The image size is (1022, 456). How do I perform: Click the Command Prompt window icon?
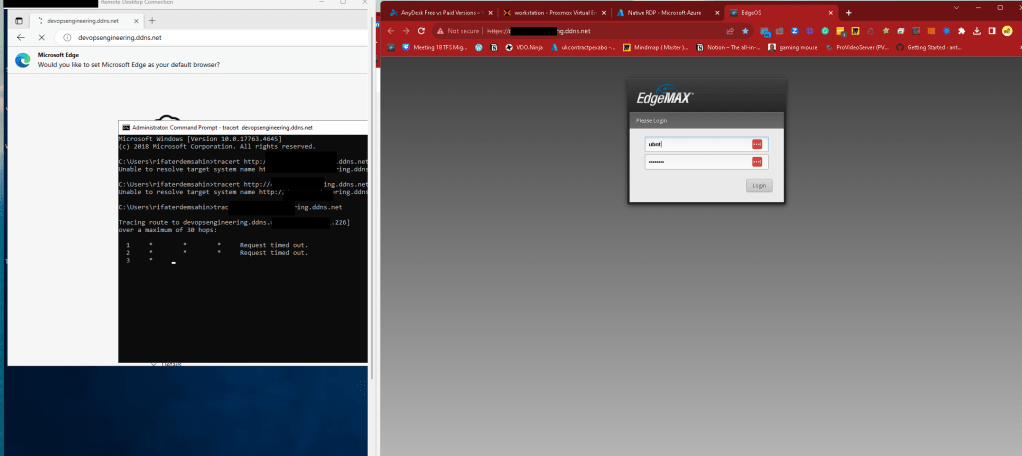point(126,128)
